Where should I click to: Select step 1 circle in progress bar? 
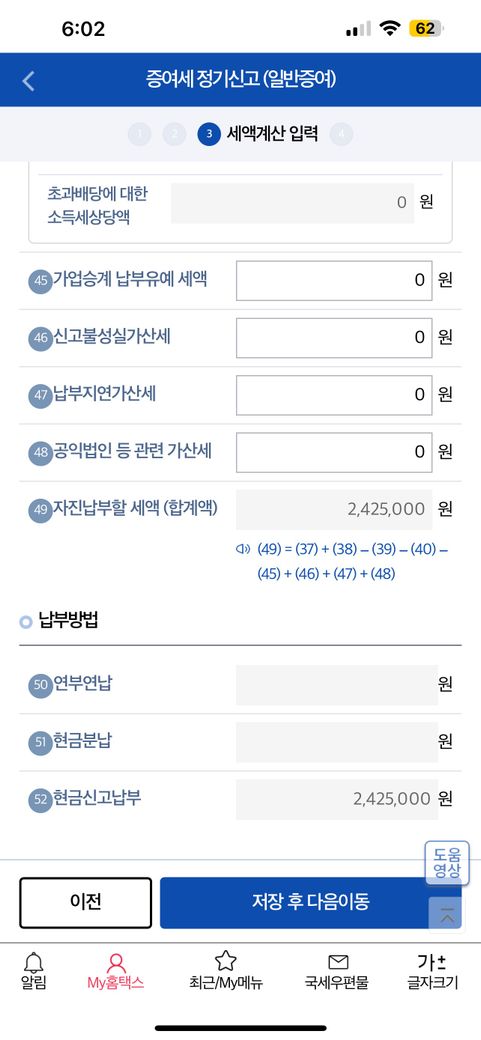pyautogui.click(x=139, y=135)
